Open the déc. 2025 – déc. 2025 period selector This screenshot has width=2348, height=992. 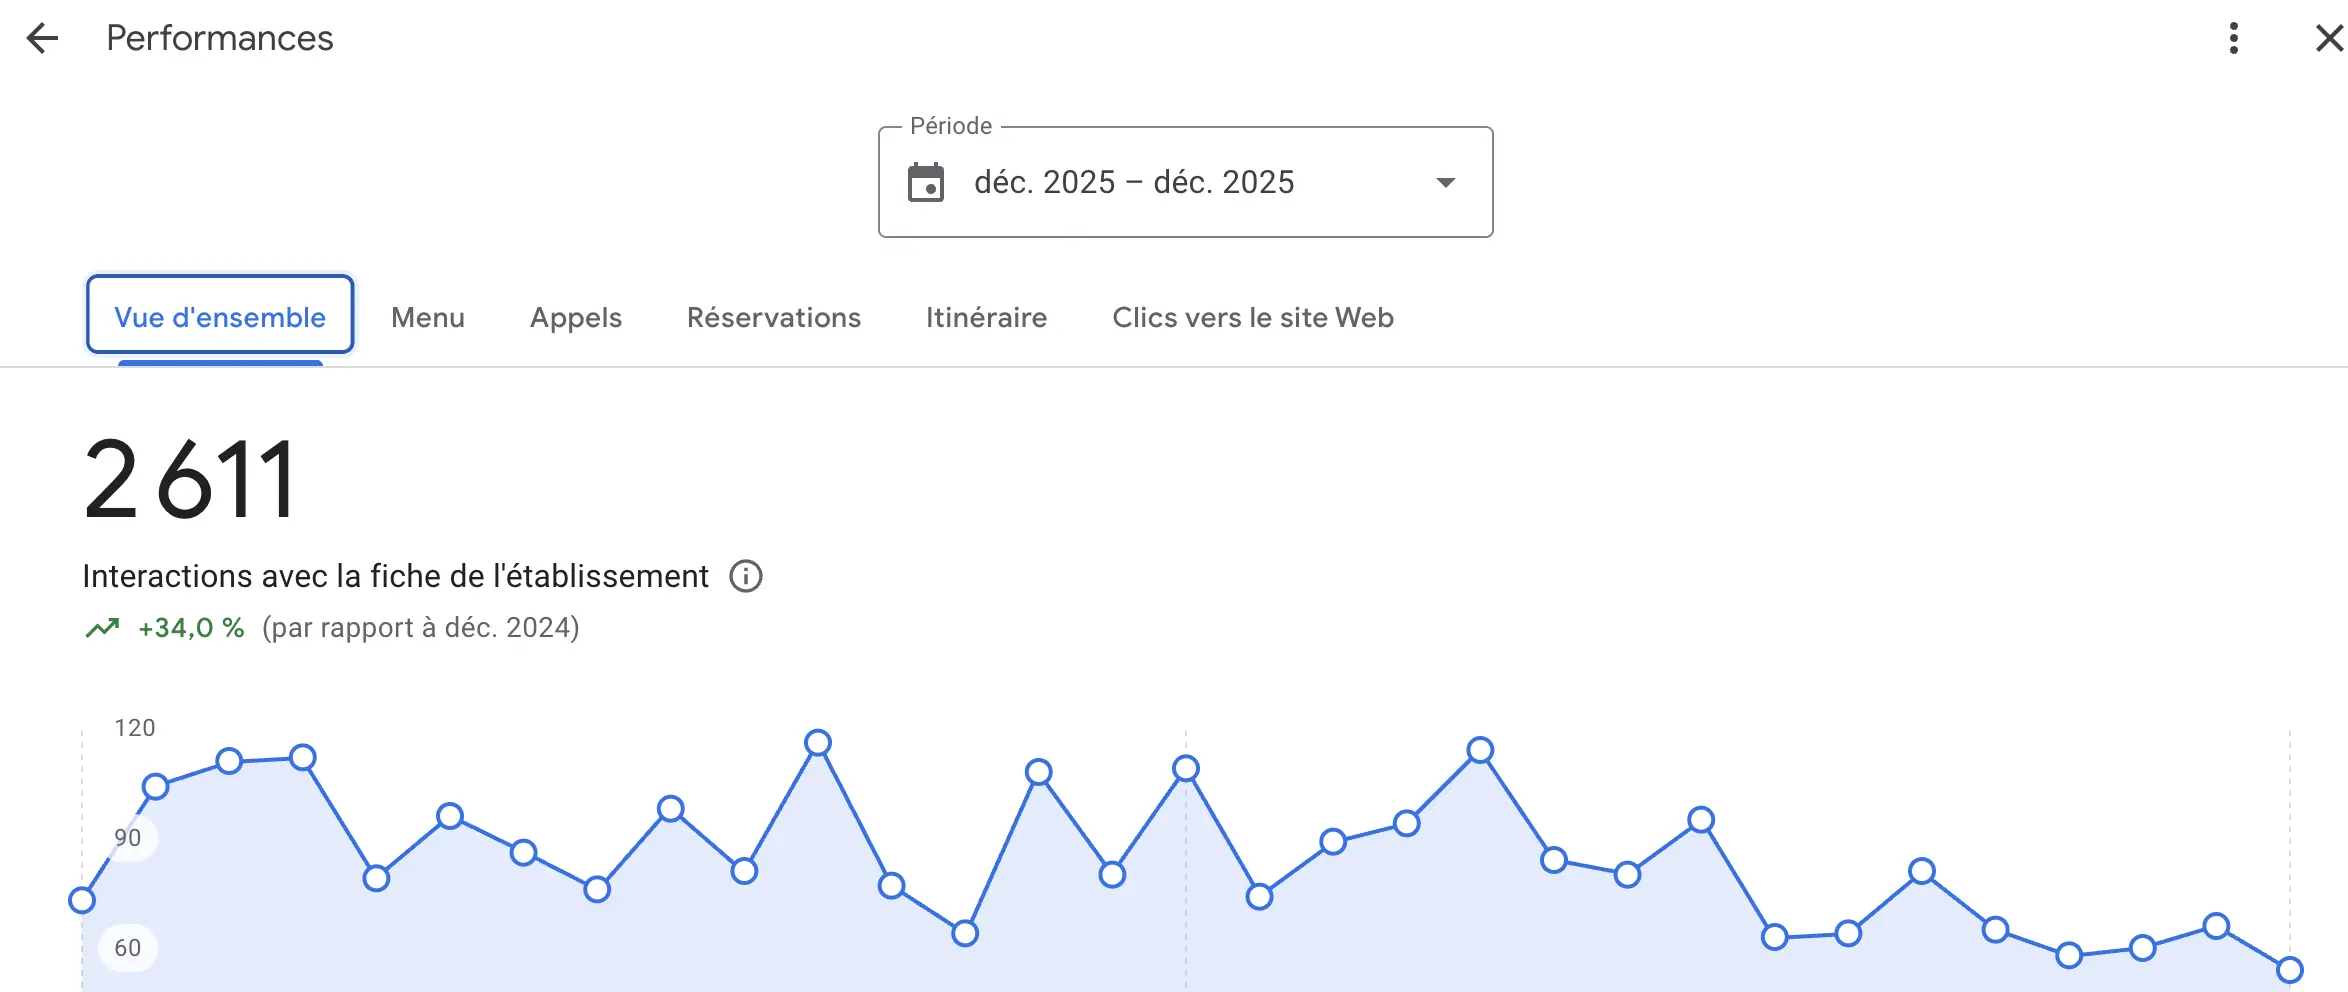[x=1134, y=183]
